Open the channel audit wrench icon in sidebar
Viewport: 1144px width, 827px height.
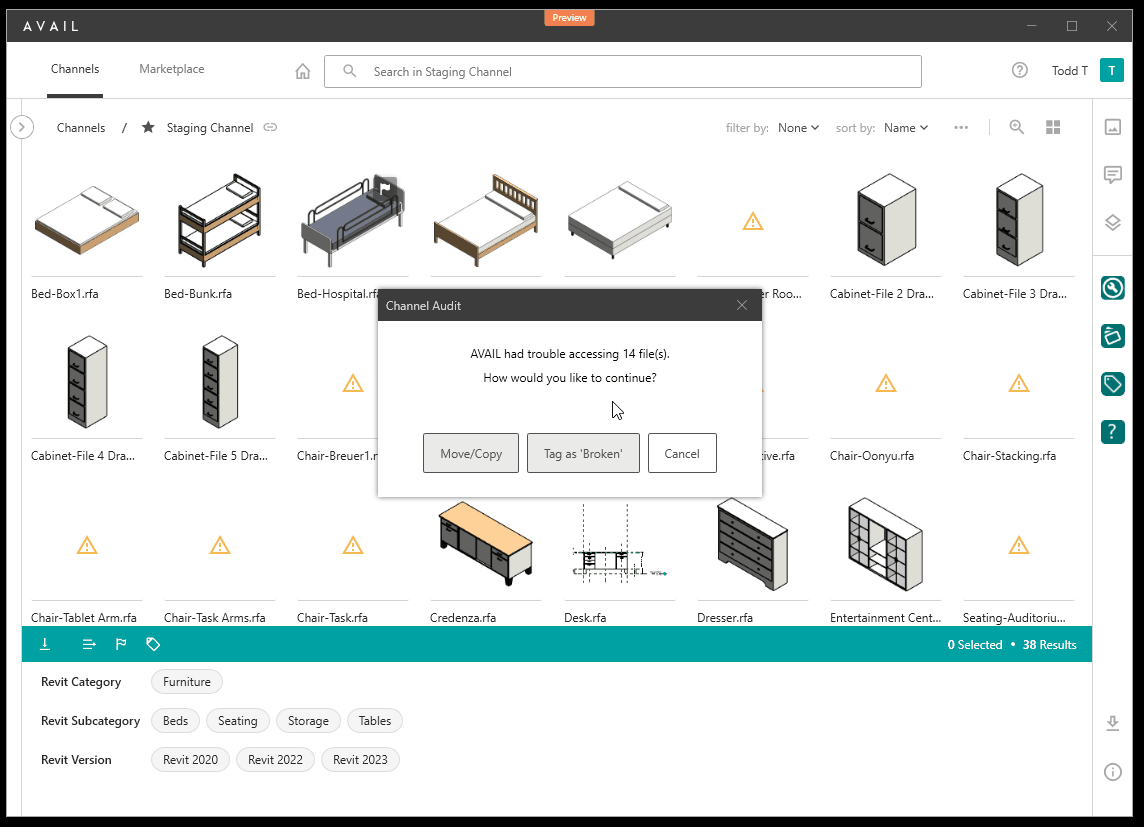[1112, 289]
